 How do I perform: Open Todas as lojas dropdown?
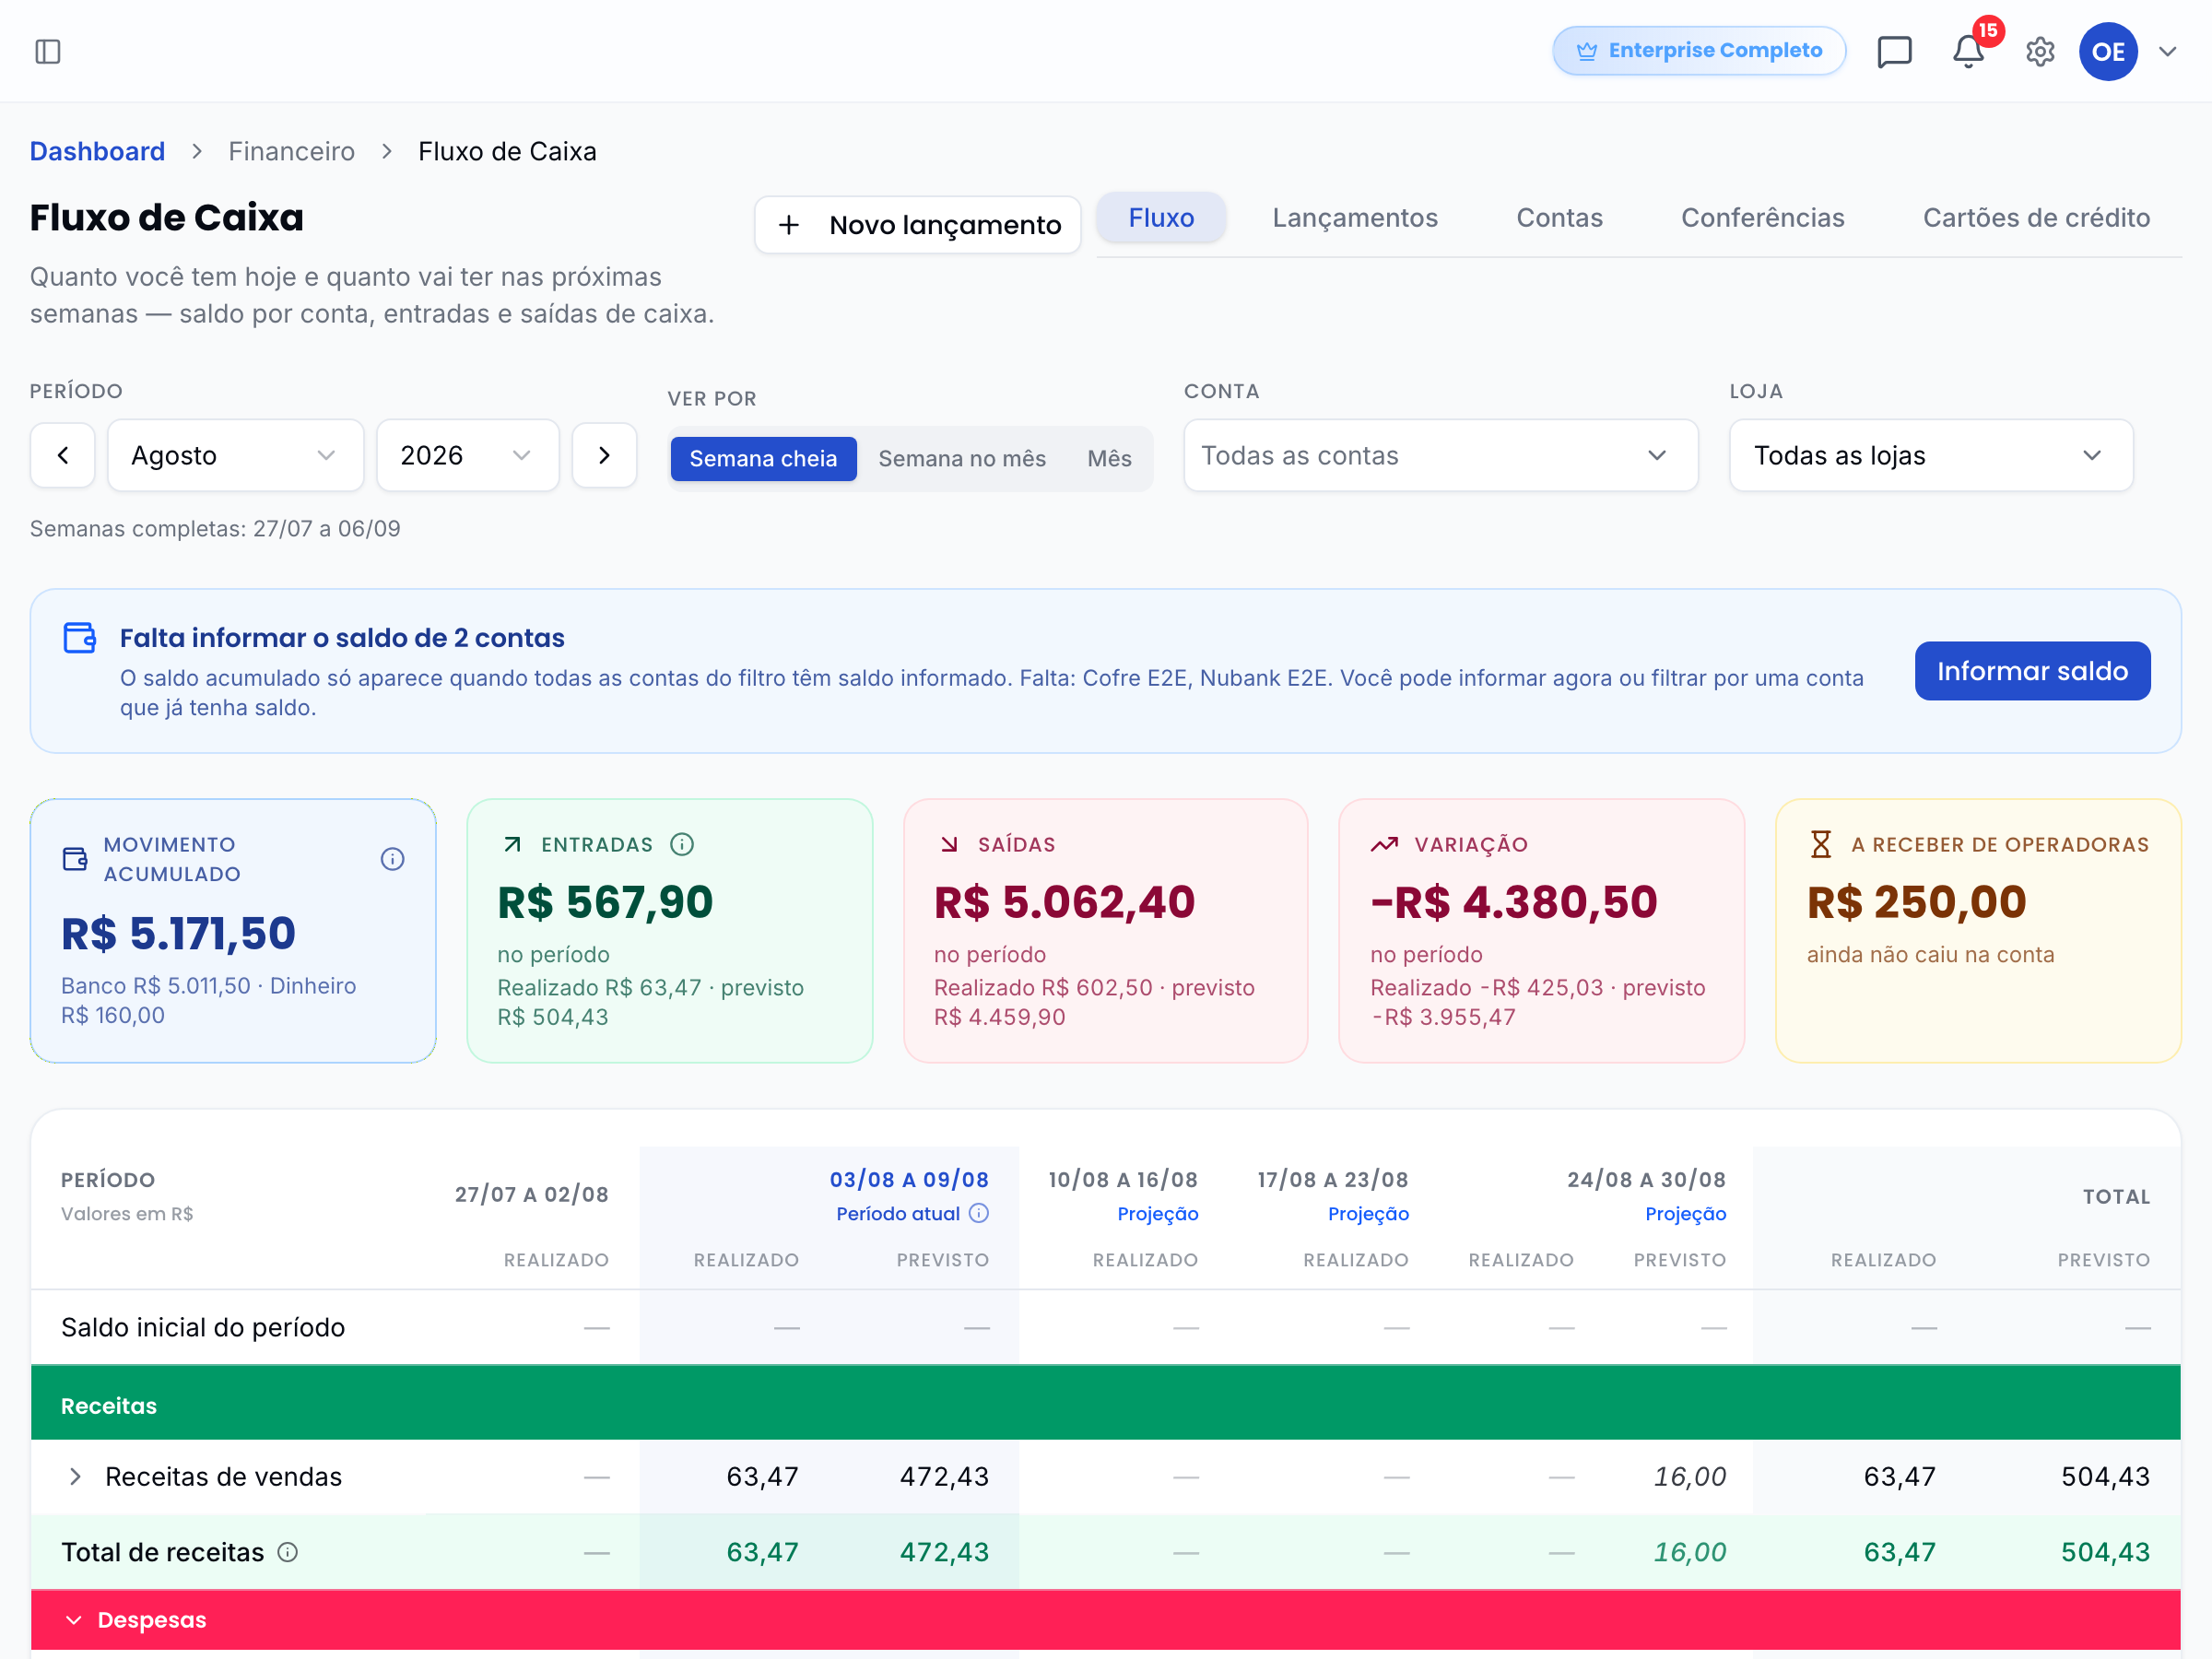1931,455
